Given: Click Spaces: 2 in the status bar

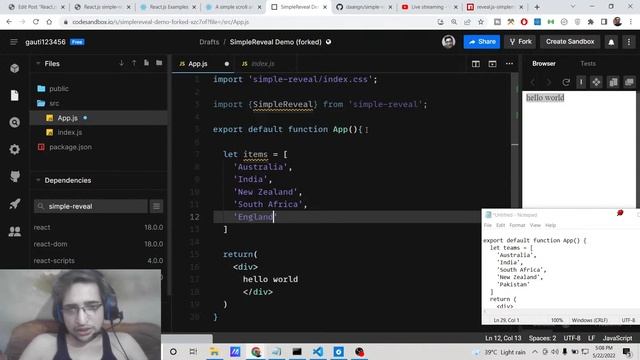Looking at the screenshot, I should click(x=542, y=338).
